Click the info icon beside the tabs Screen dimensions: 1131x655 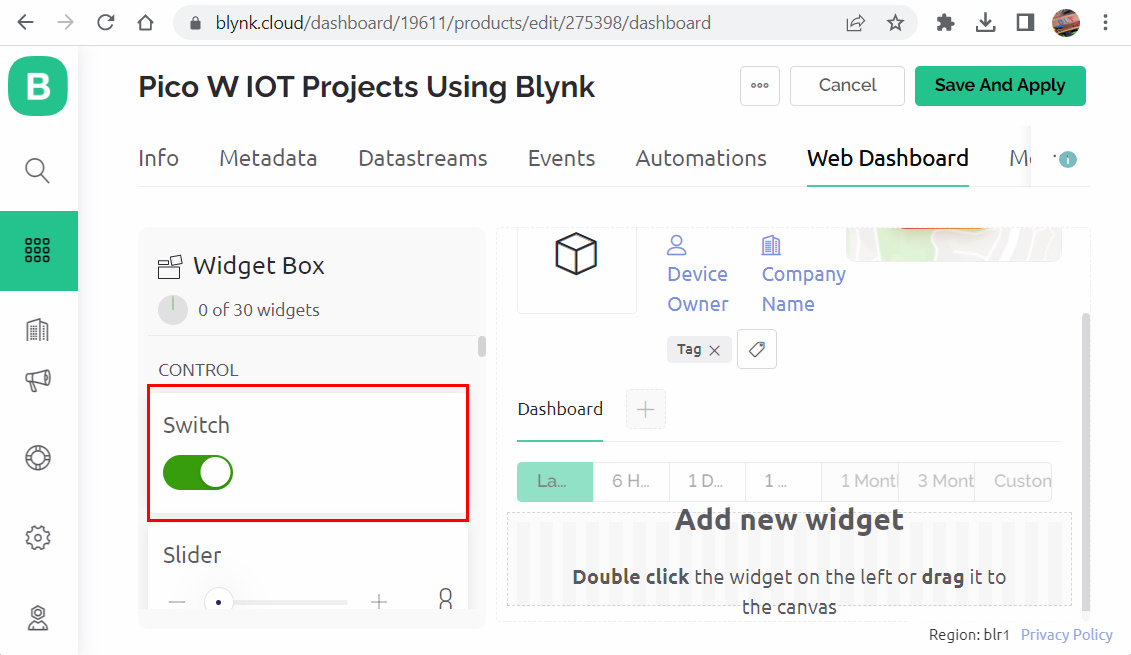(1068, 159)
